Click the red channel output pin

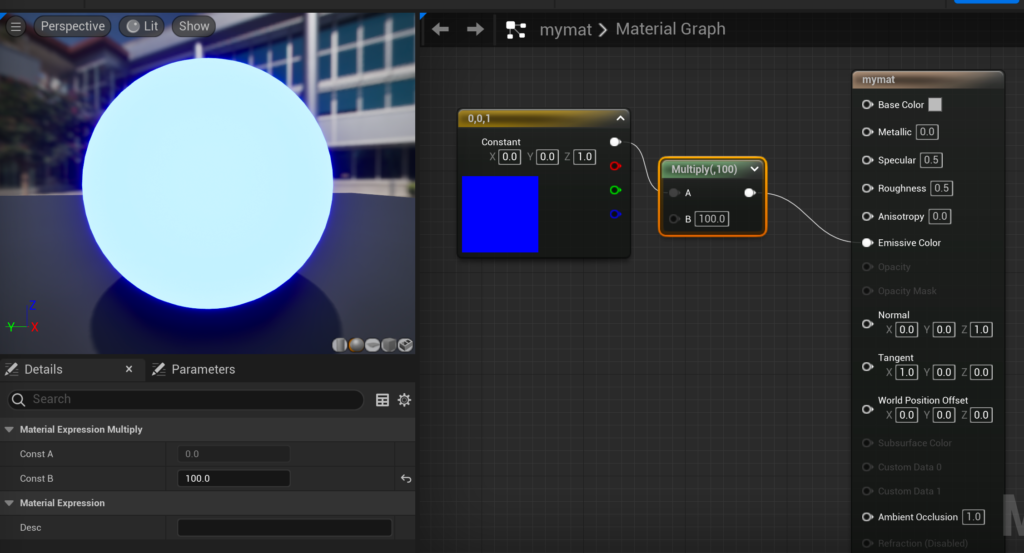click(615, 166)
